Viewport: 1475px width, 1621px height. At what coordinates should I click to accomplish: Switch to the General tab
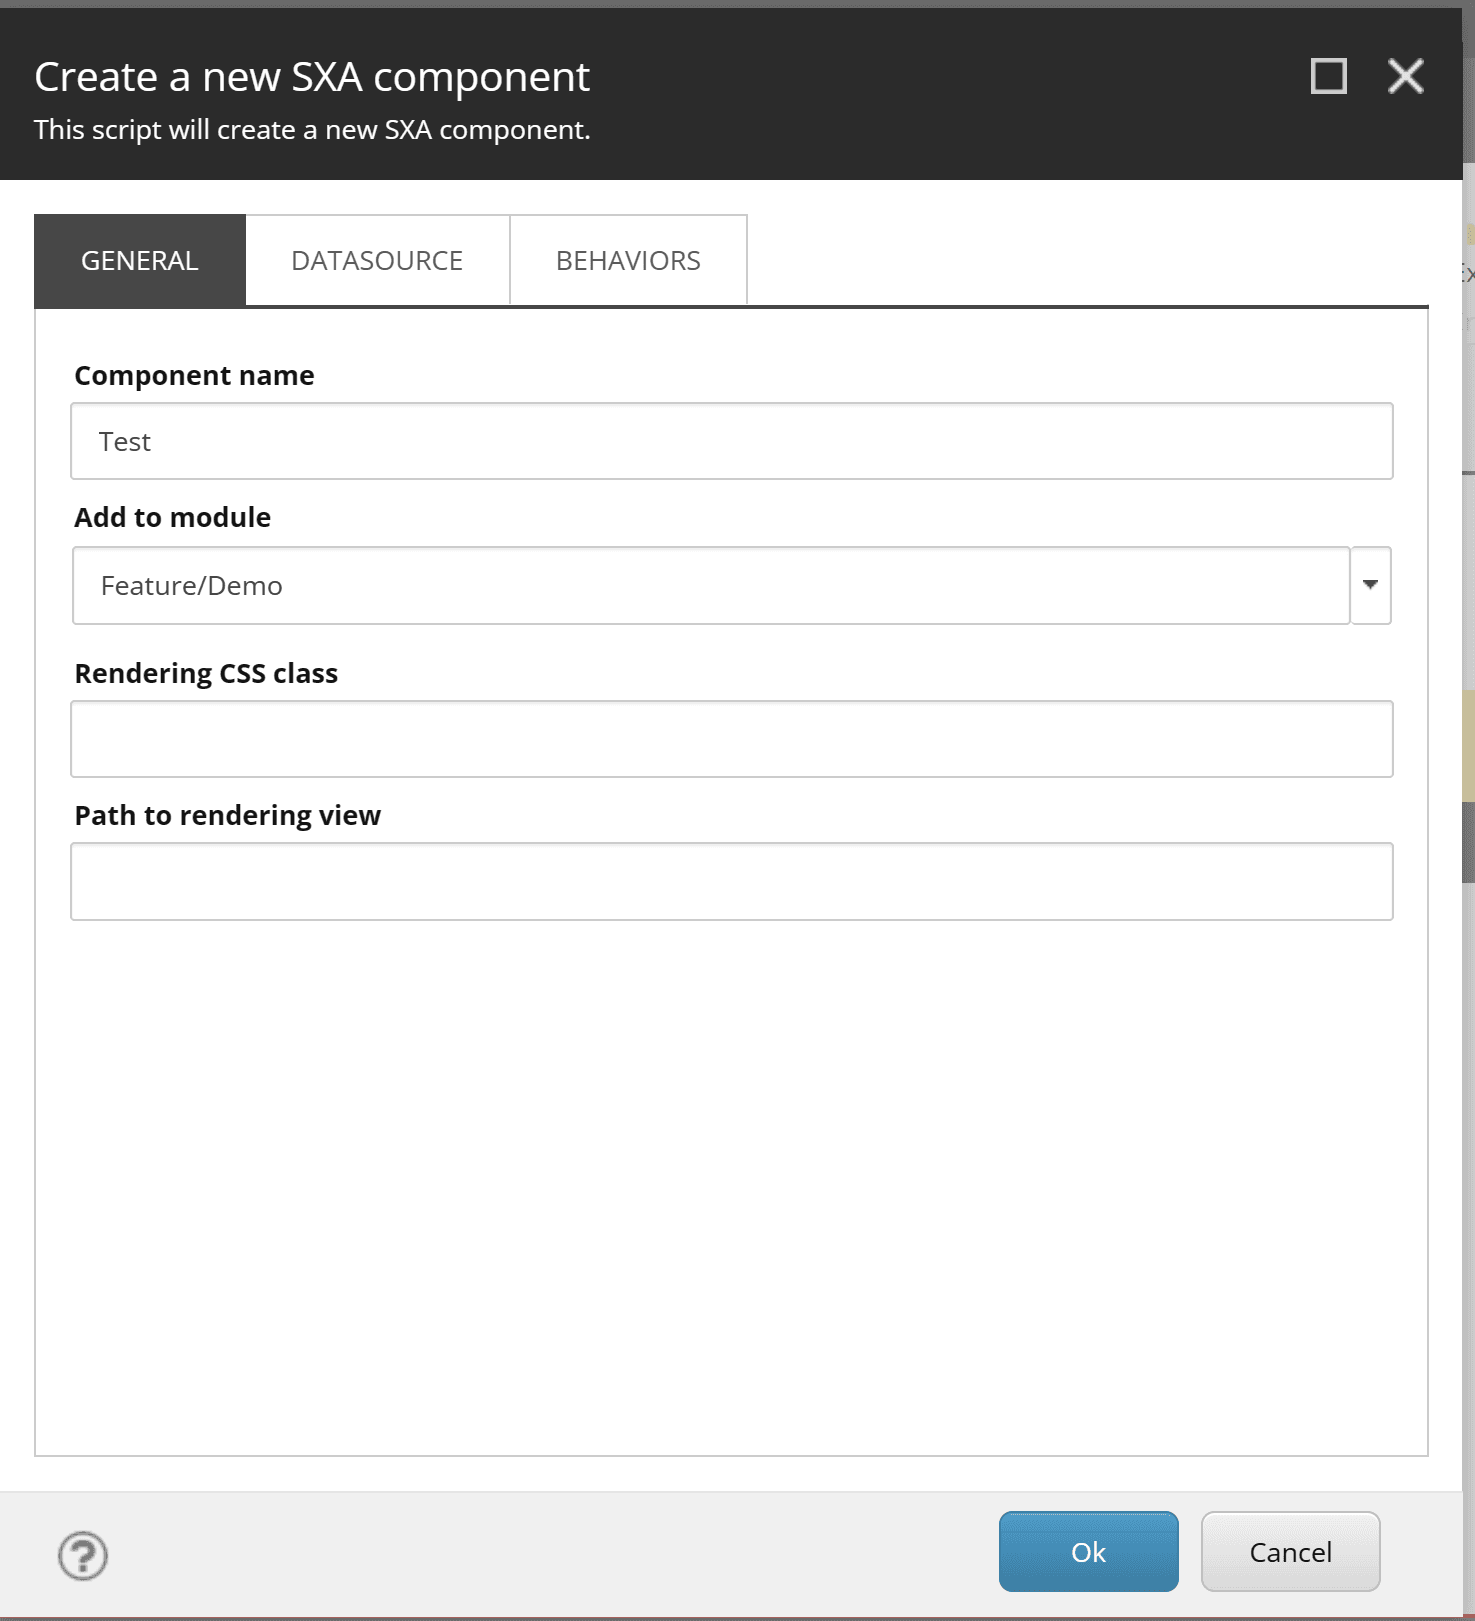140,261
